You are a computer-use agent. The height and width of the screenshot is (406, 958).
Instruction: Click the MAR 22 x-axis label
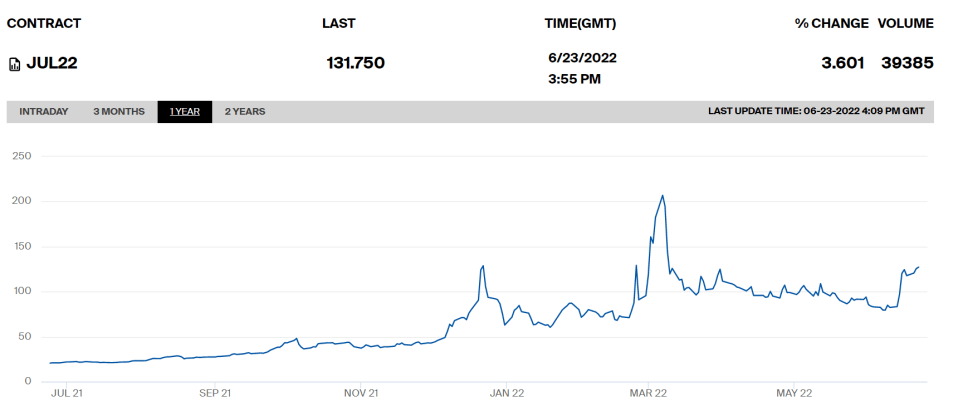(x=649, y=393)
